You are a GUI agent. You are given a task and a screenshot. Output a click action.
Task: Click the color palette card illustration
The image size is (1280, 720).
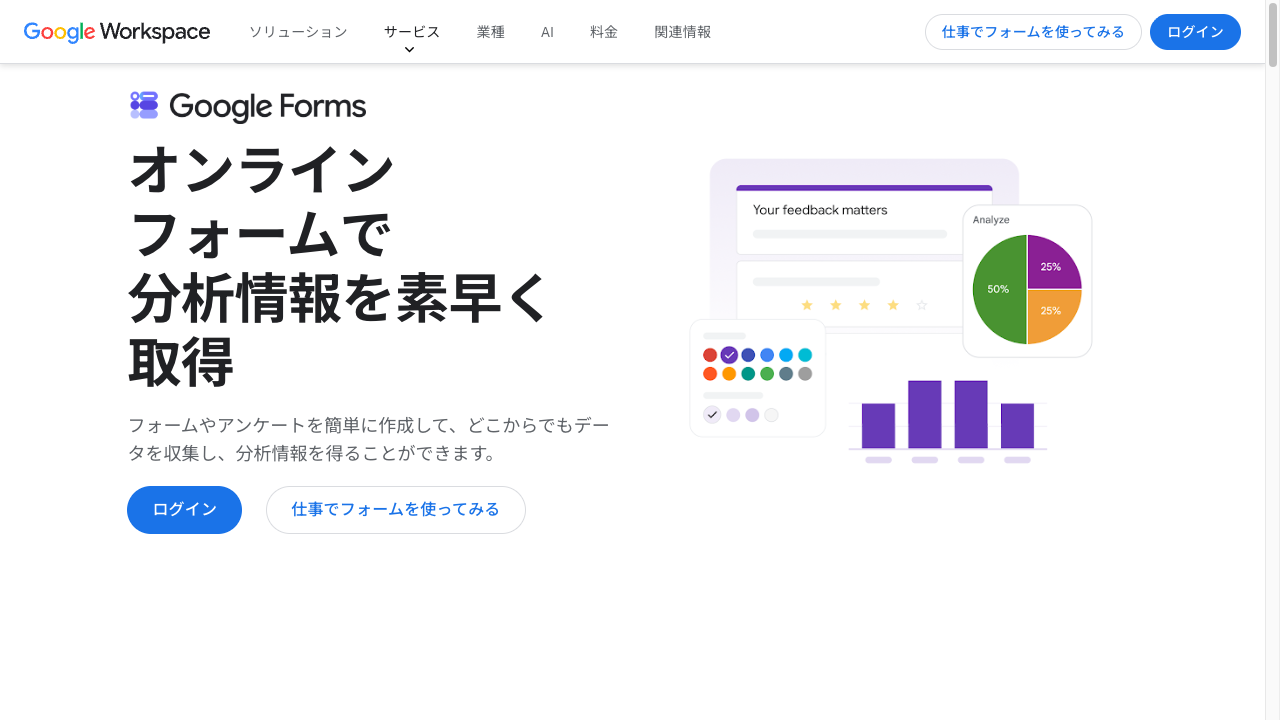coord(758,378)
